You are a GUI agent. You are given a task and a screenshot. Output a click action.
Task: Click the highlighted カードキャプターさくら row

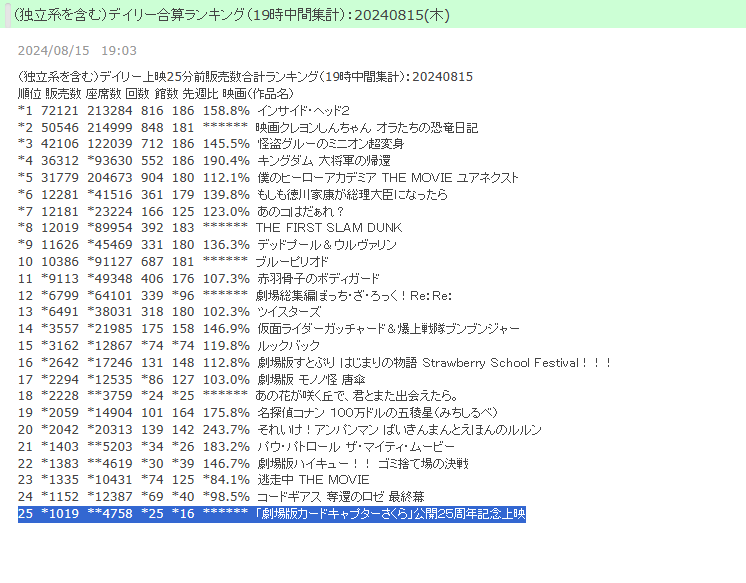pyautogui.click(x=272, y=514)
